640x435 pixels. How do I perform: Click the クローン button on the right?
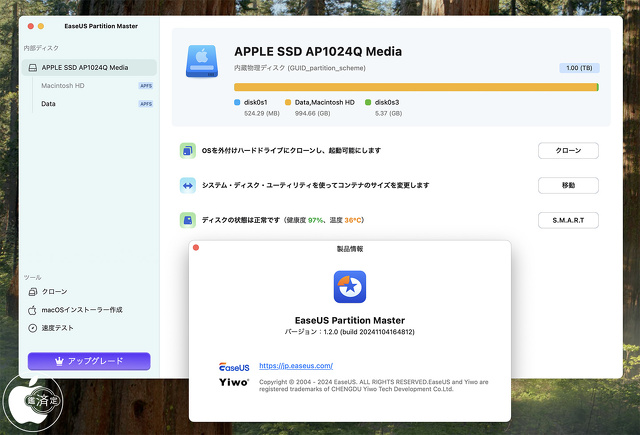pyautogui.click(x=568, y=151)
